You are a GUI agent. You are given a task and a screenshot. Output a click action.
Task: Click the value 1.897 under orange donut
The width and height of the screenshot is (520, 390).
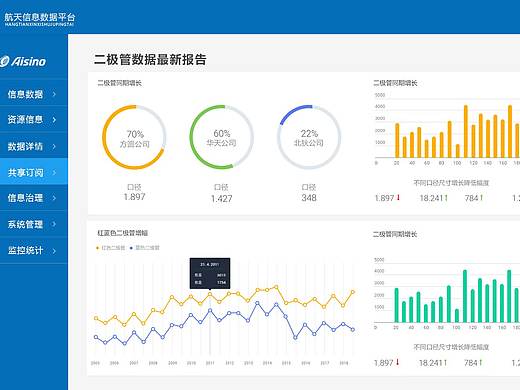[134, 197]
